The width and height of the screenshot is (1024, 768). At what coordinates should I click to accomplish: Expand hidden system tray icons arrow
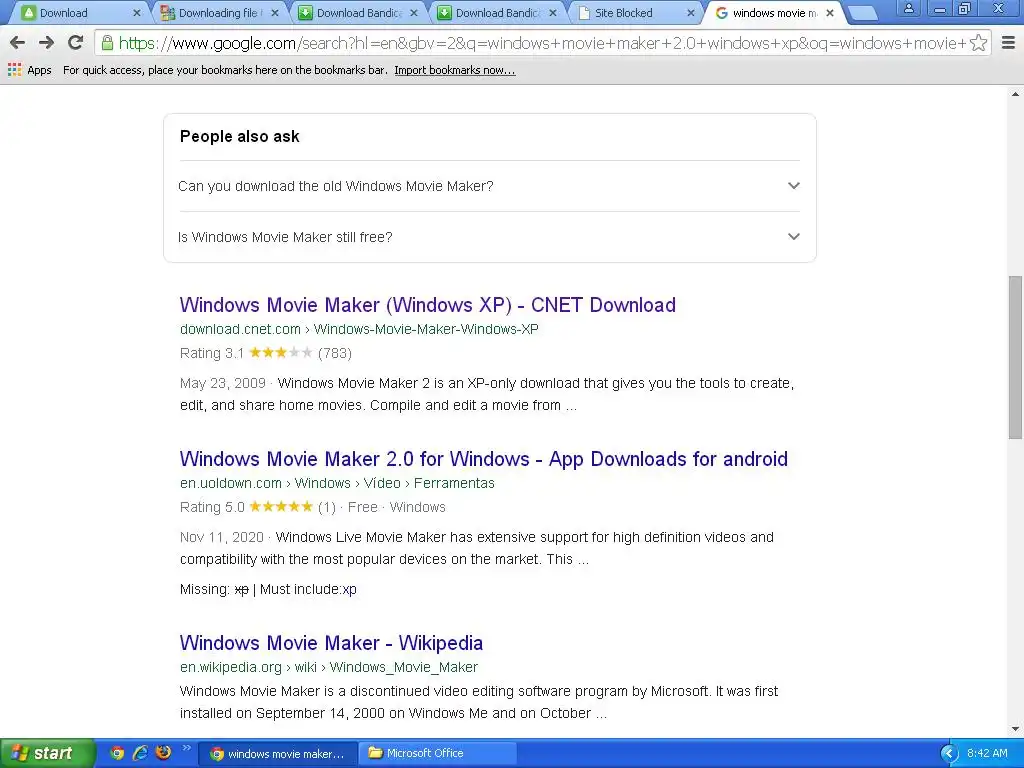point(948,754)
